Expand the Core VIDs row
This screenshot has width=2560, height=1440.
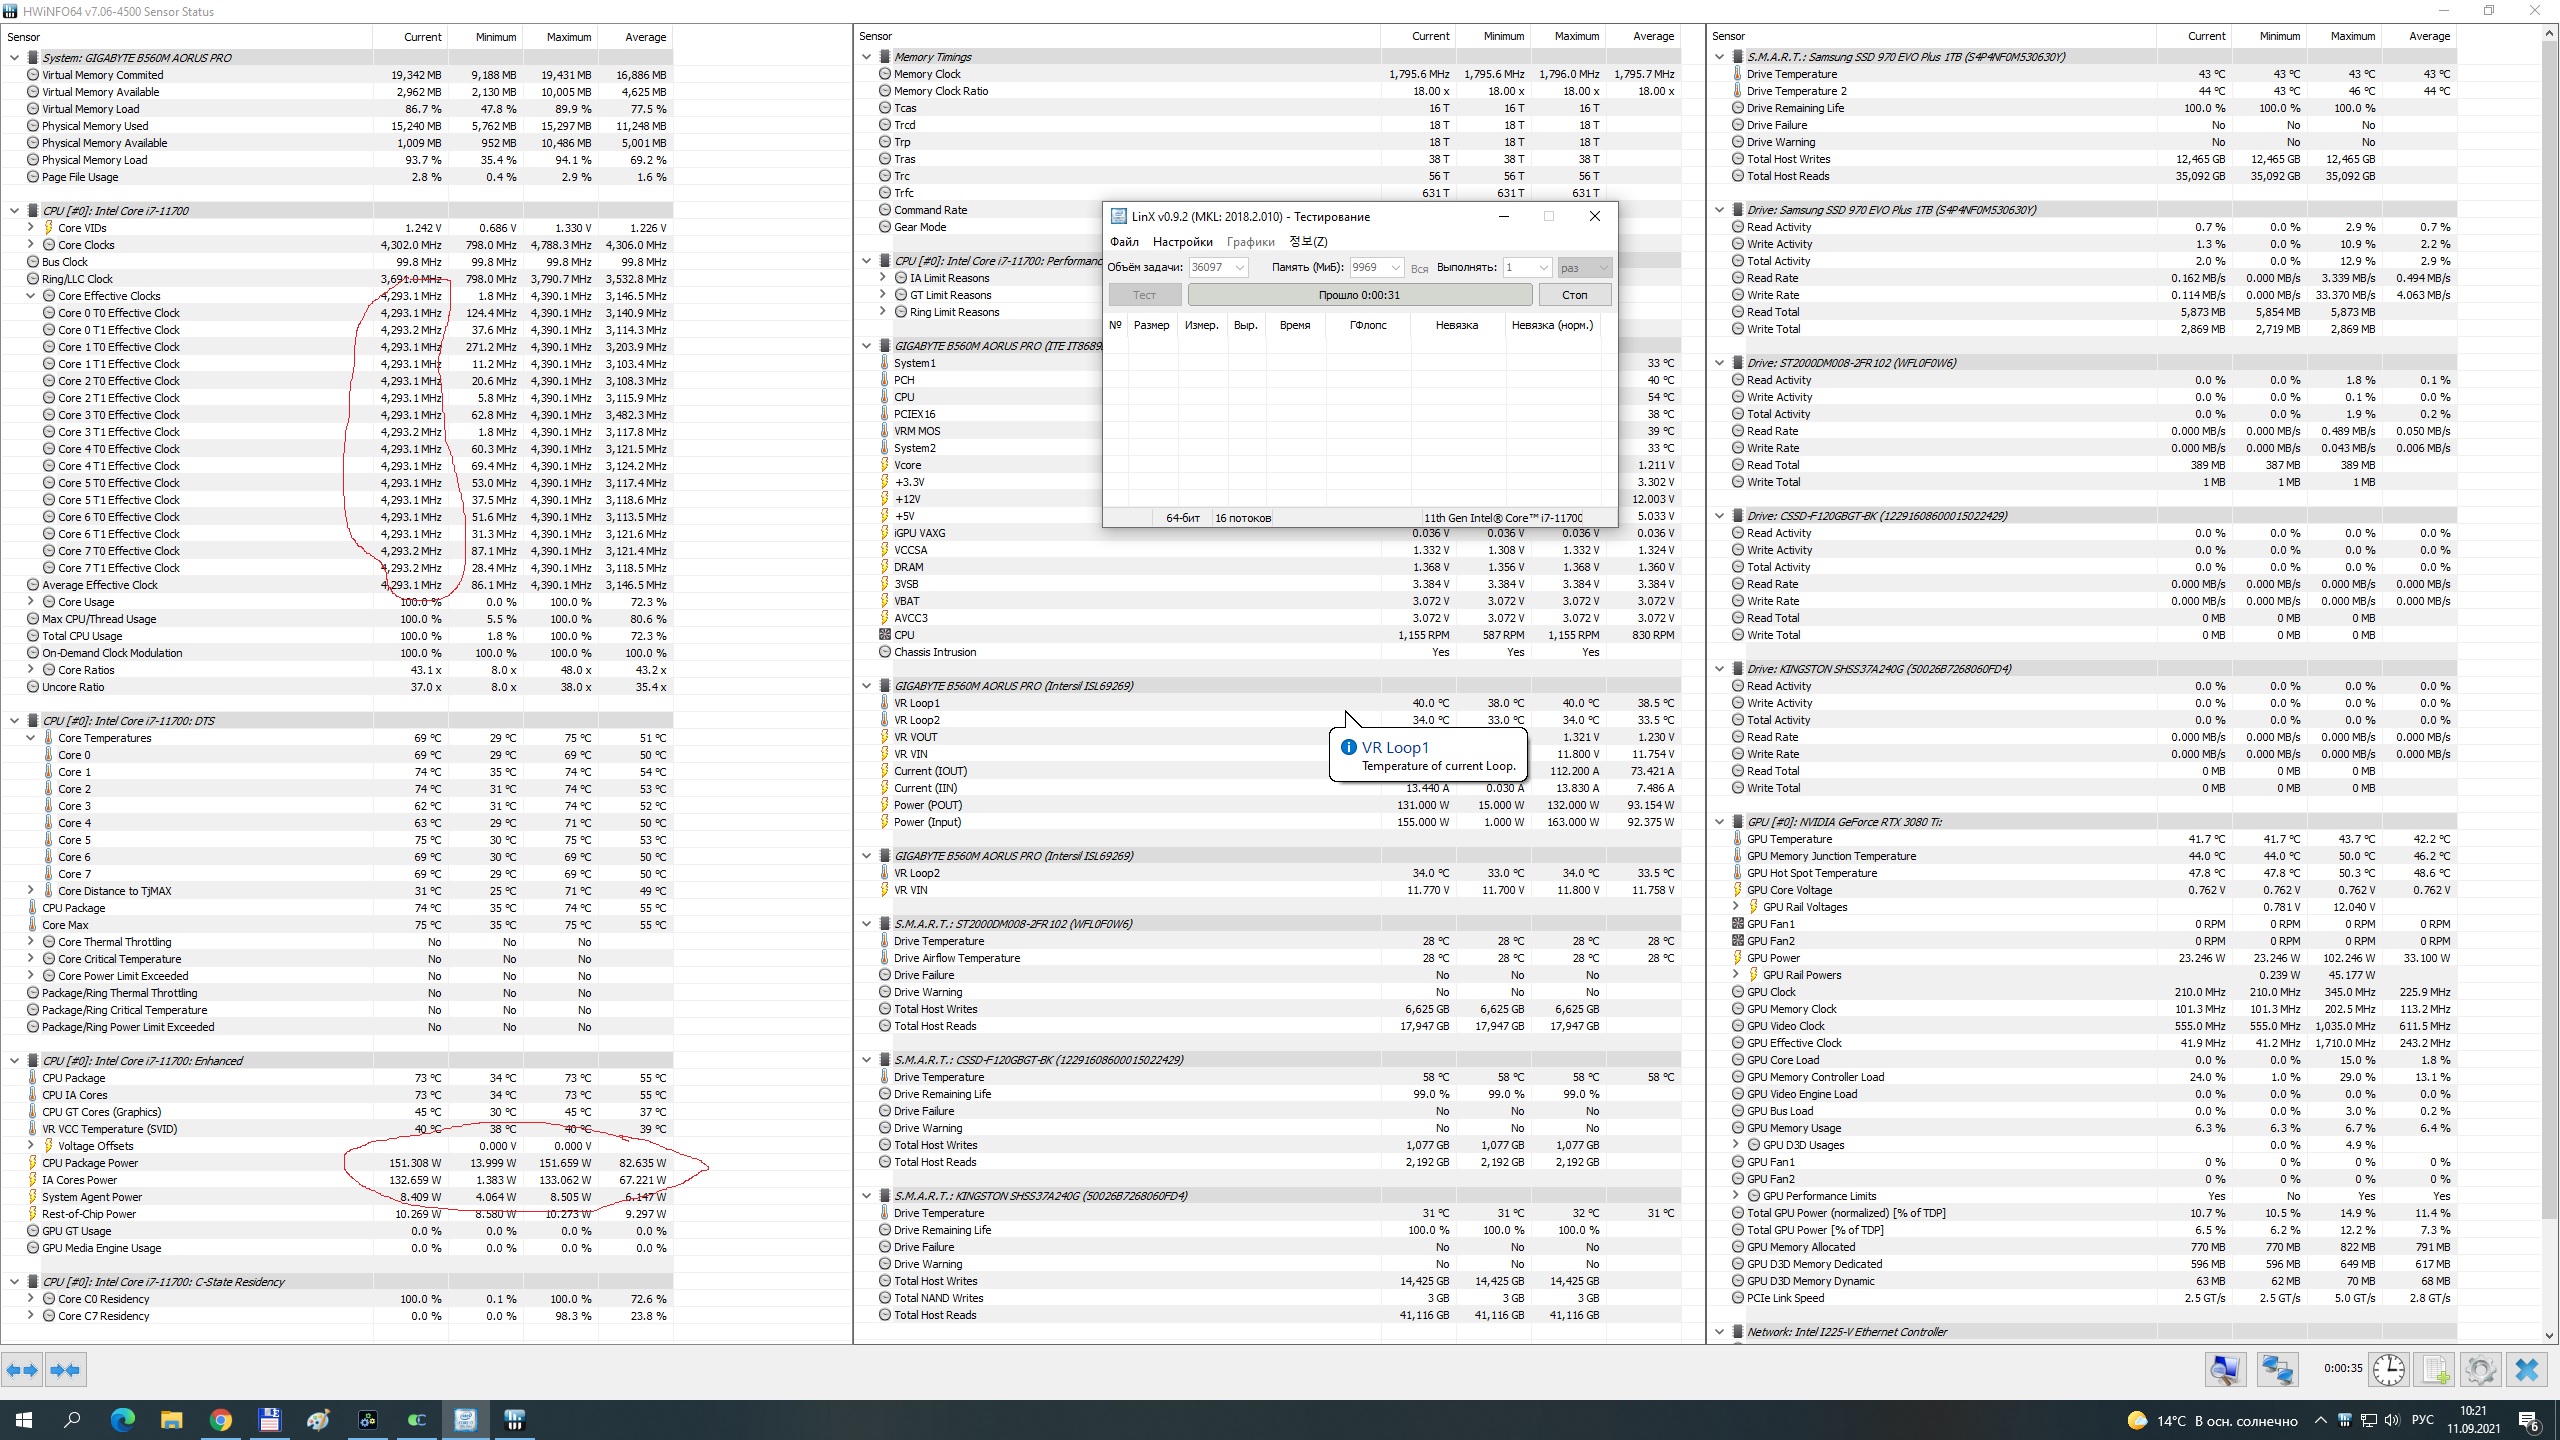coord(31,228)
